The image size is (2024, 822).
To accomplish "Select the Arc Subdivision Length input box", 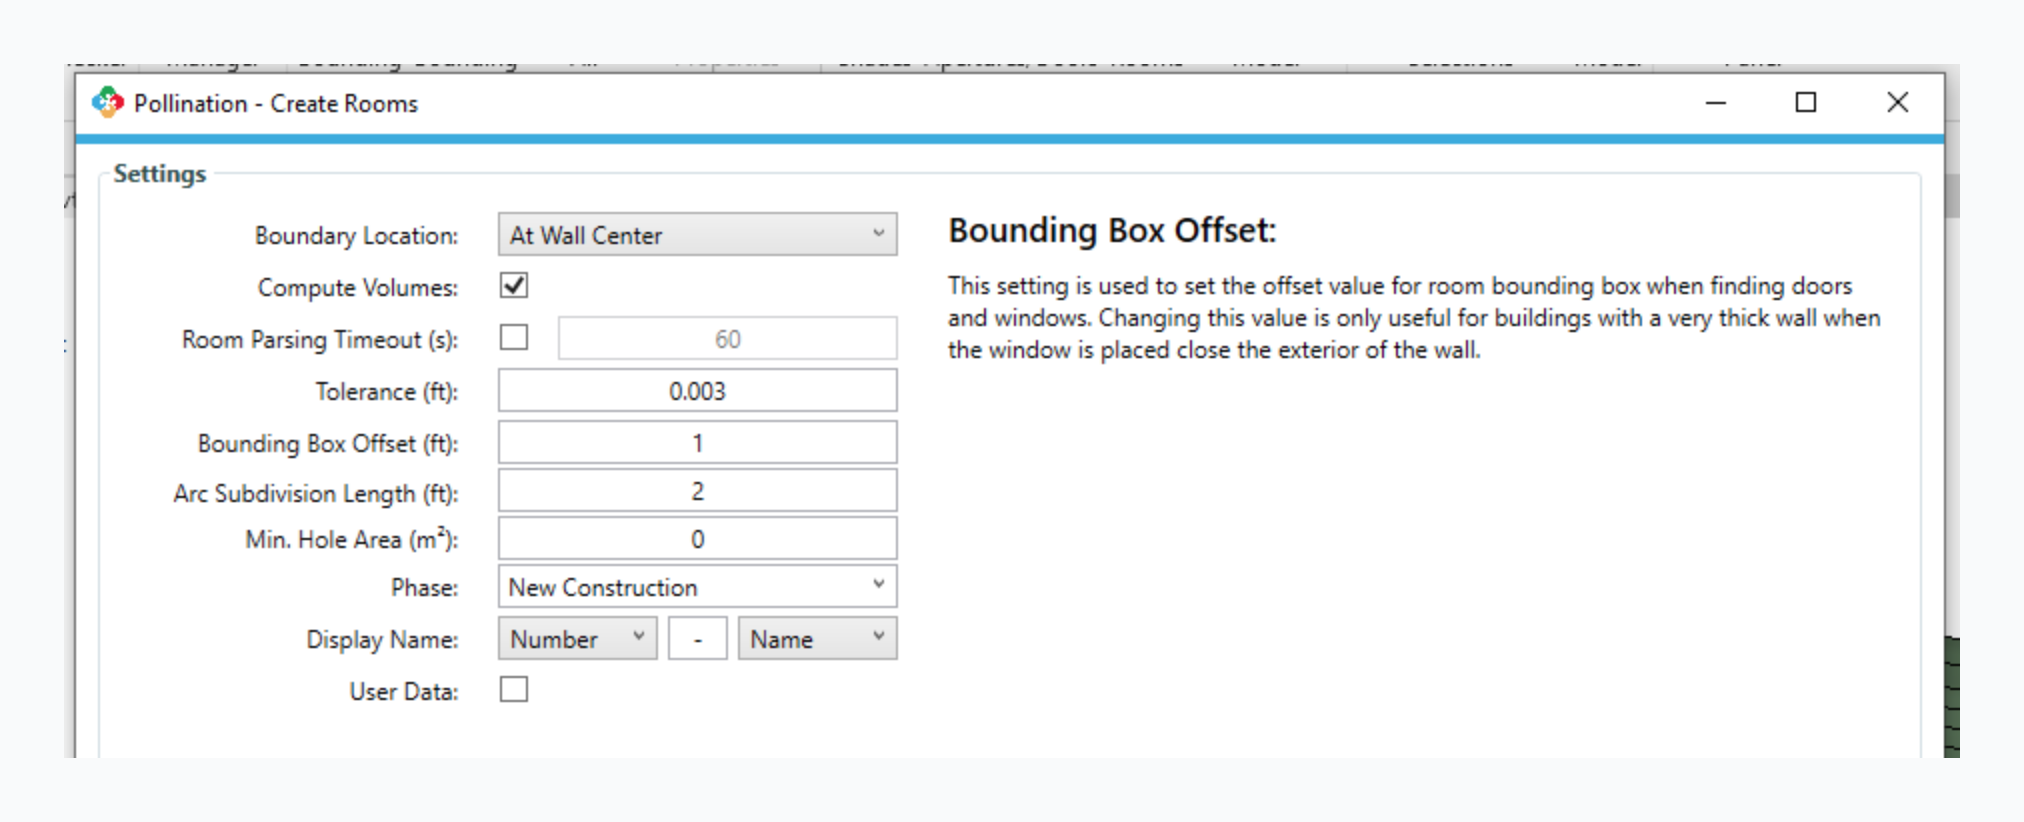I will [x=697, y=491].
